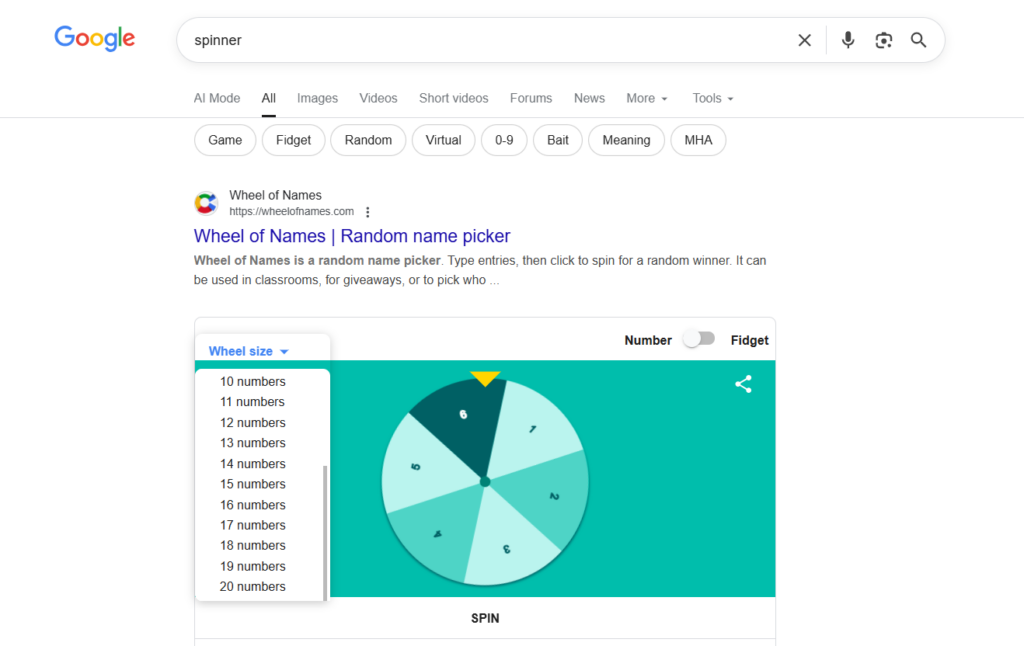
Task: Click the wheel size list scrollbar
Action: [x=325, y=532]
